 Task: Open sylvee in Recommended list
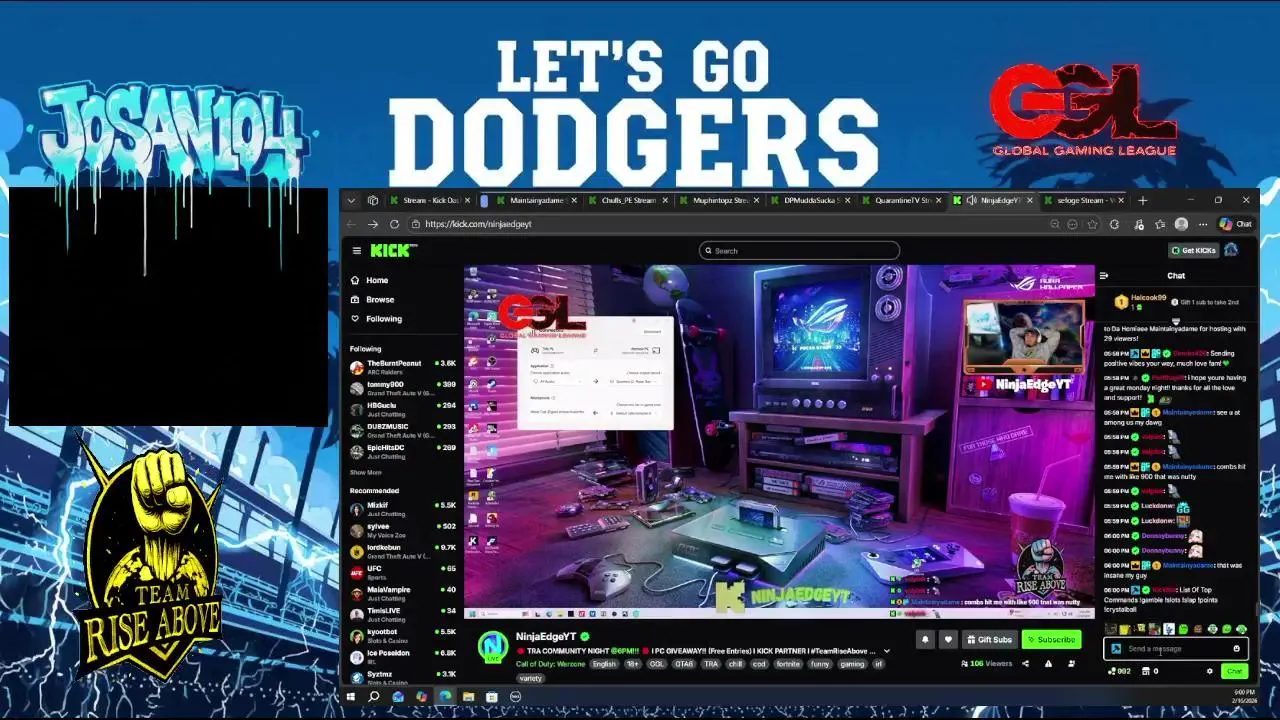[403, 530]
